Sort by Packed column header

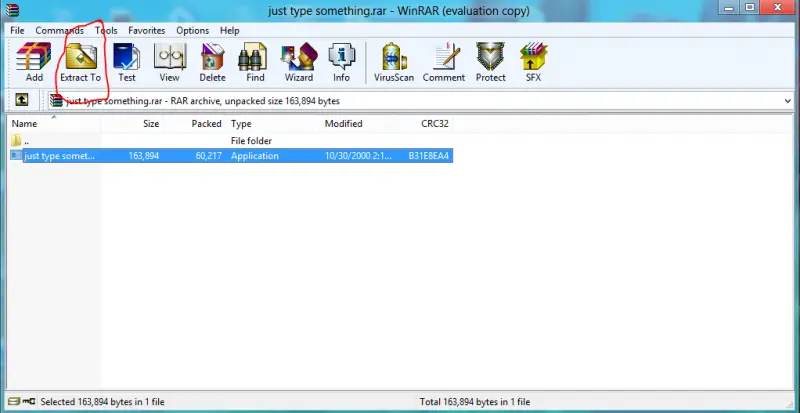pos(194,124)
